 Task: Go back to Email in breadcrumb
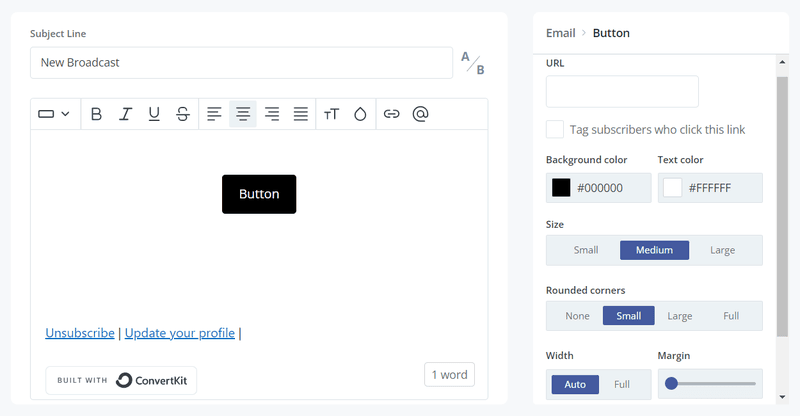(x=560, y=33)
